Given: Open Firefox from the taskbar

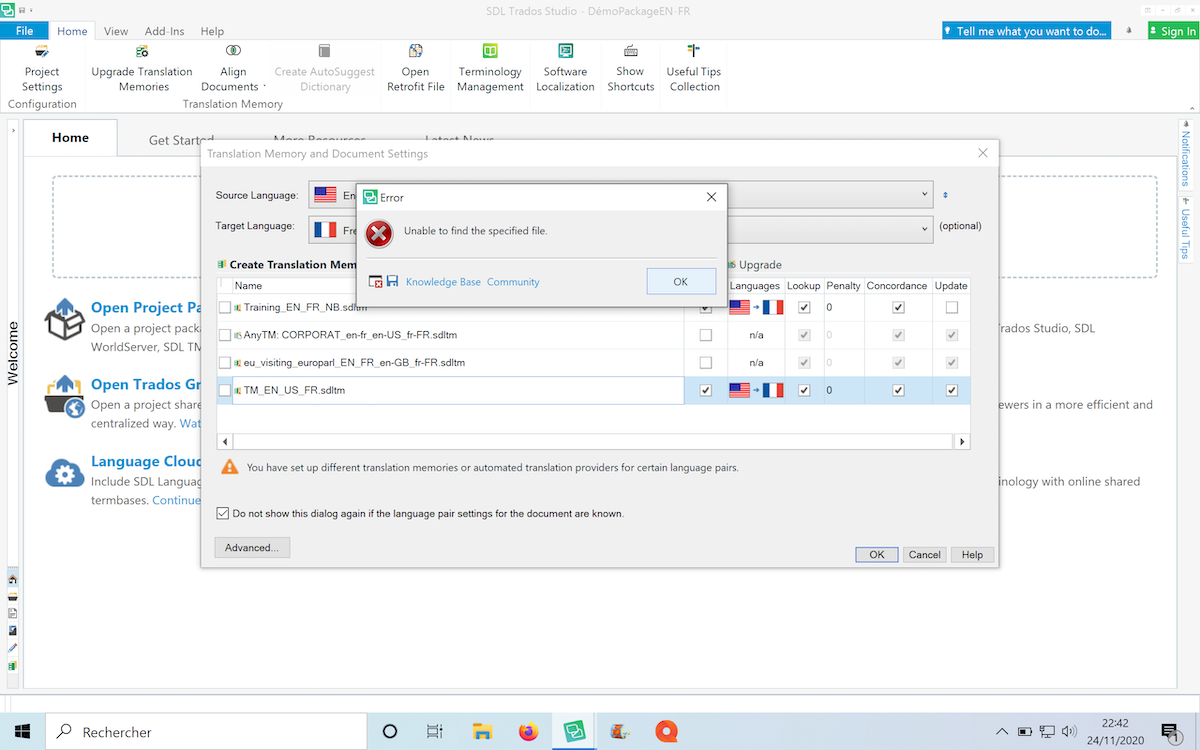Looking at the screenshot, I should pos(528,732).
